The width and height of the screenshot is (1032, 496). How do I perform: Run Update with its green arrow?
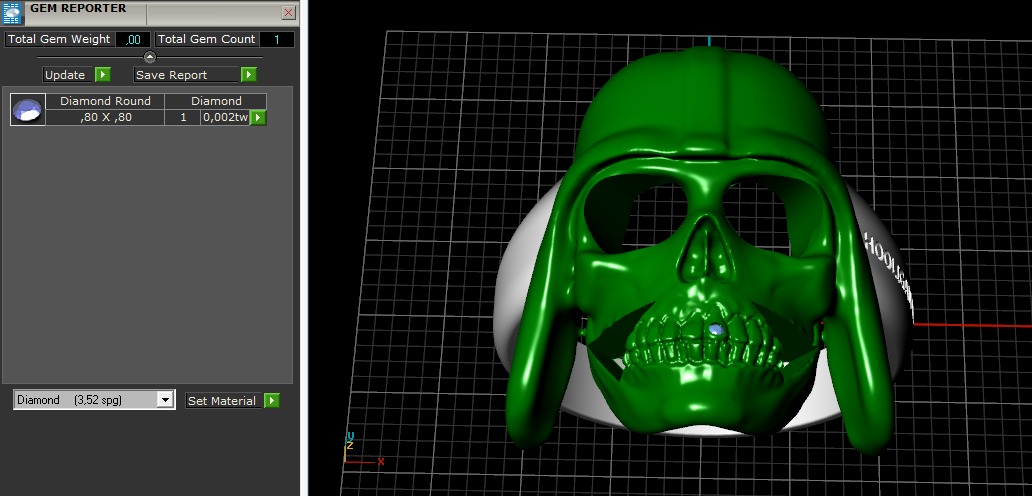tap(103, 75)
